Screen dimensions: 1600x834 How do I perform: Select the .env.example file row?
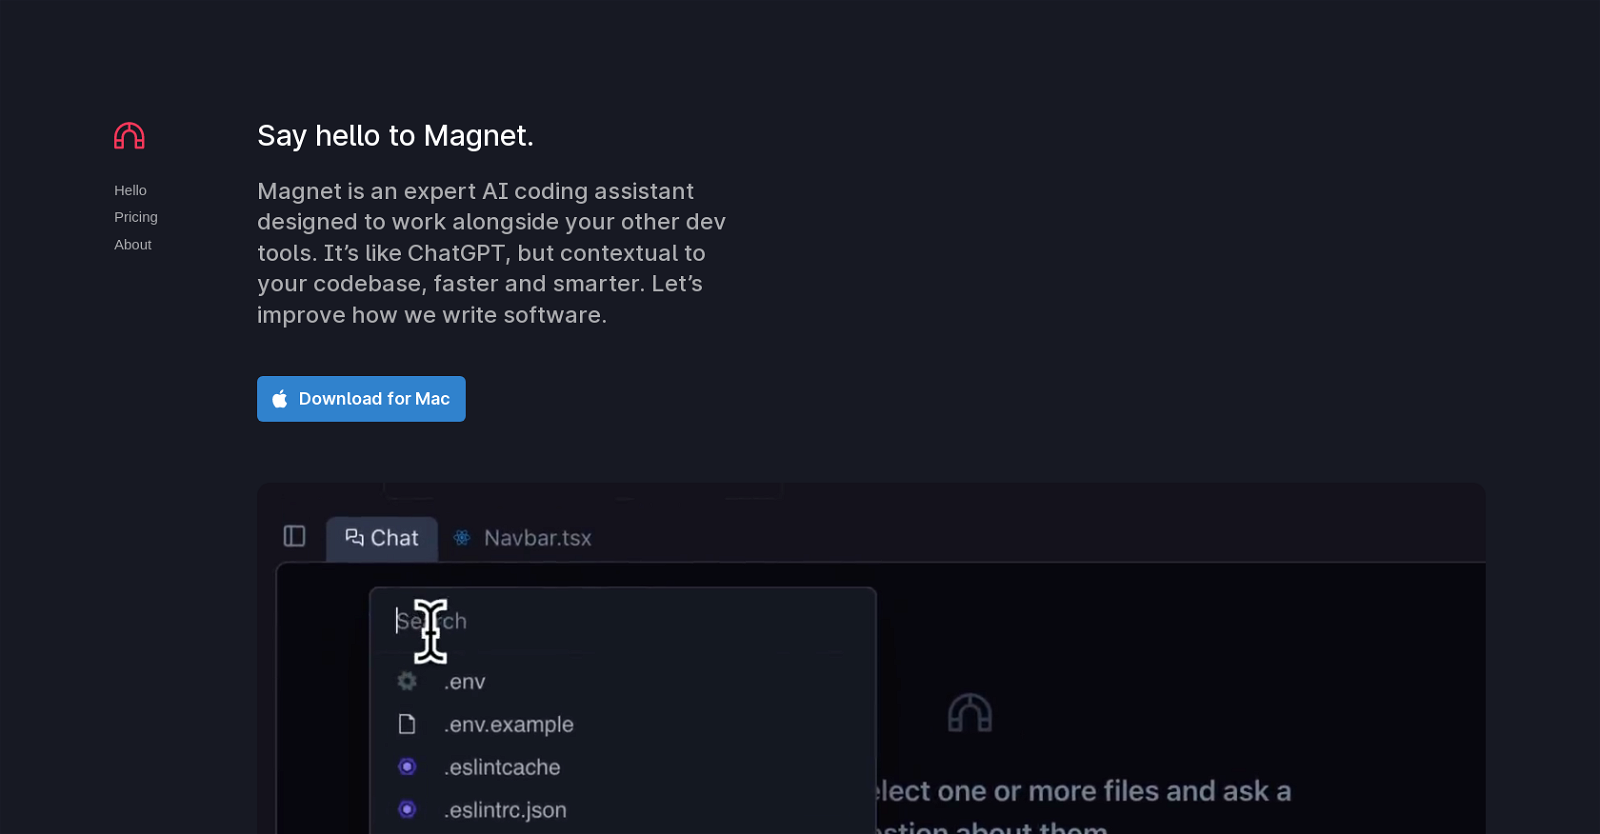(622, 724)
